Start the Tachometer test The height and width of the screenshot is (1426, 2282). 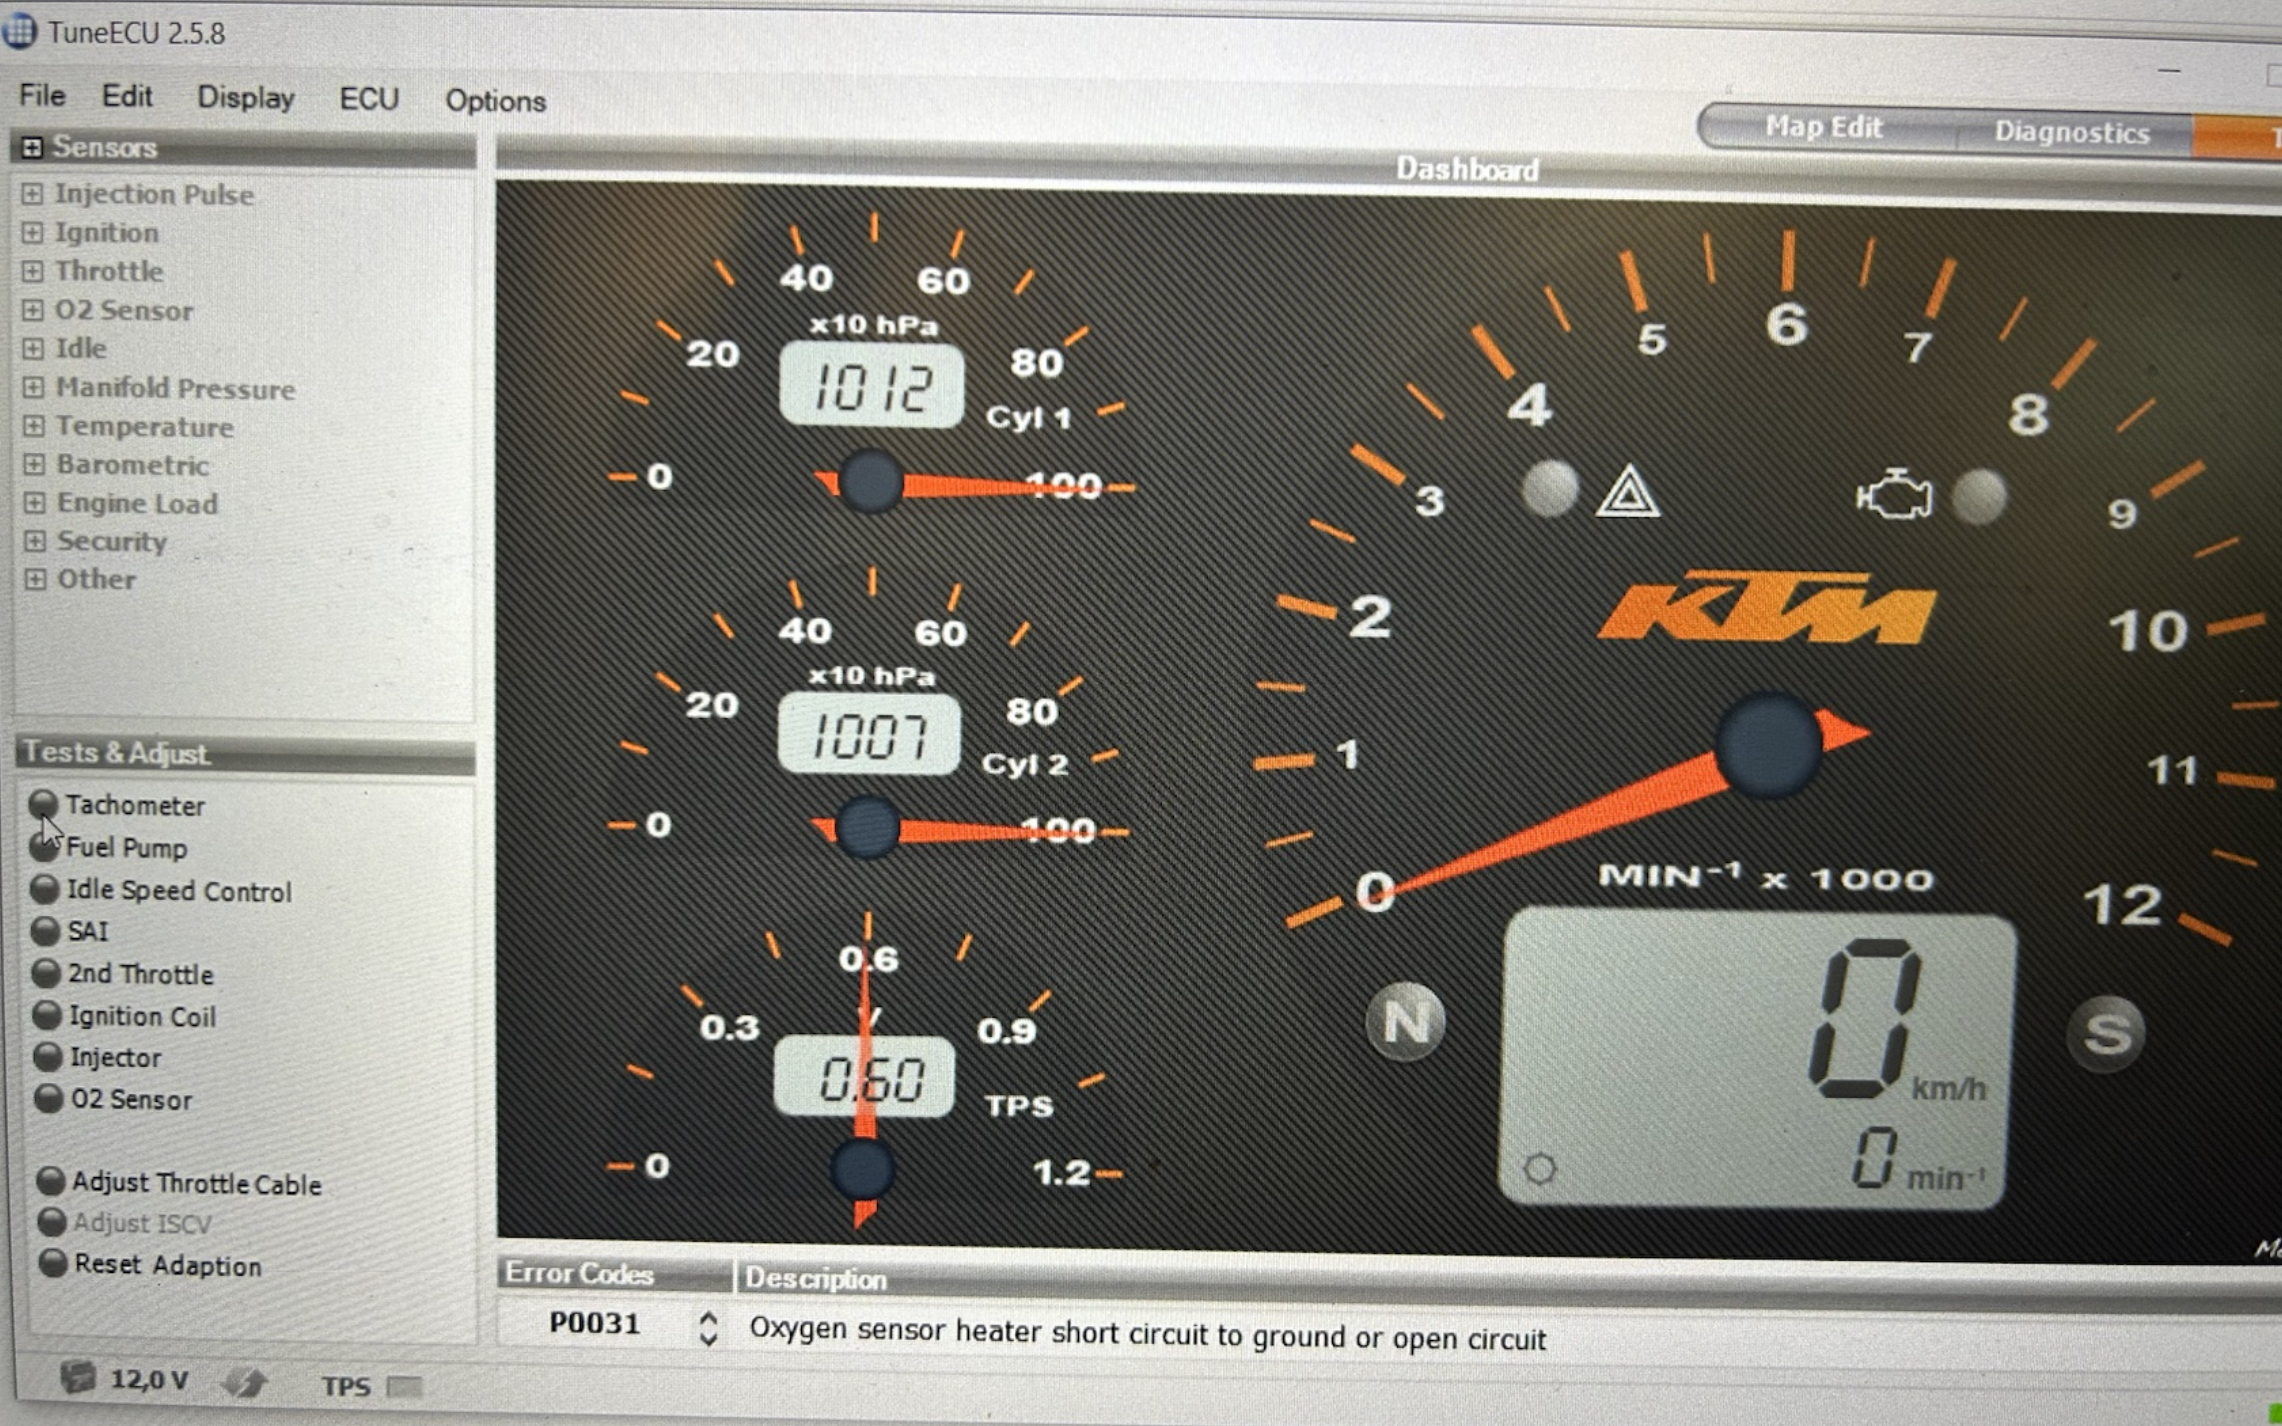[43, 803]
